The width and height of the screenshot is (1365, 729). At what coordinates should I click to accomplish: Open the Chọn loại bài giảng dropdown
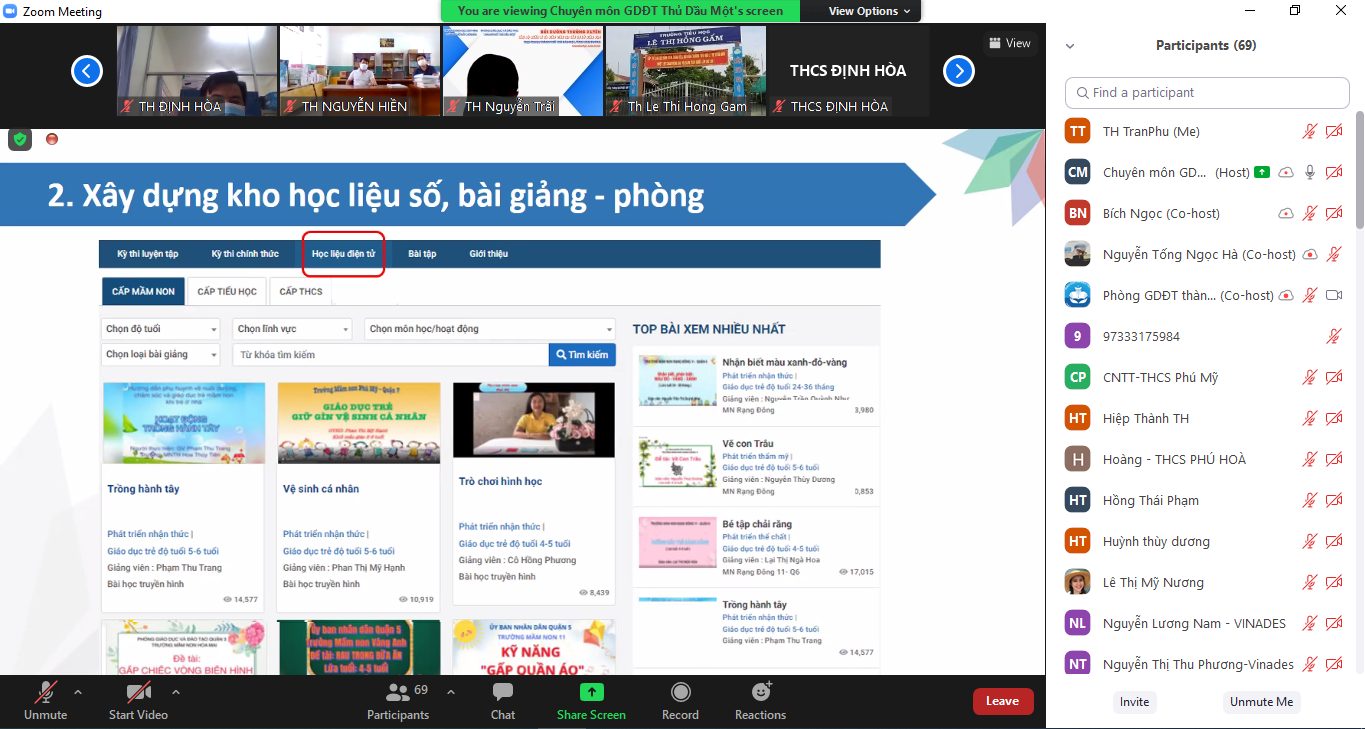(160, 354)
